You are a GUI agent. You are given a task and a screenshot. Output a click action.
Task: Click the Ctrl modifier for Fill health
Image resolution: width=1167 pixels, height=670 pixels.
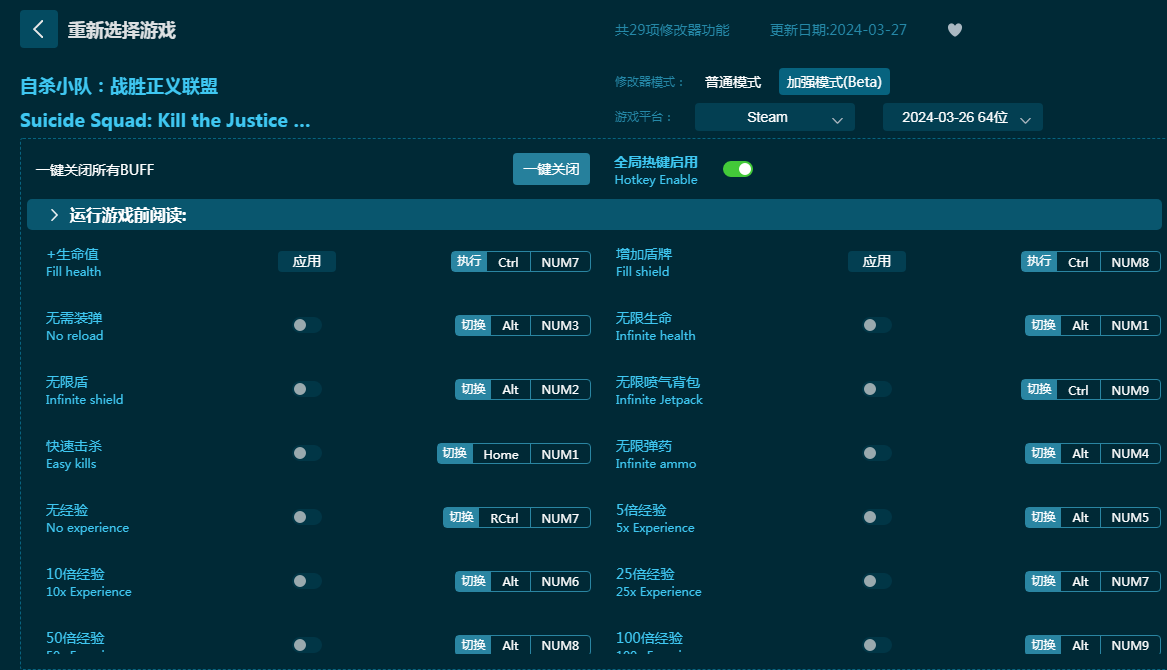[508, 262]
